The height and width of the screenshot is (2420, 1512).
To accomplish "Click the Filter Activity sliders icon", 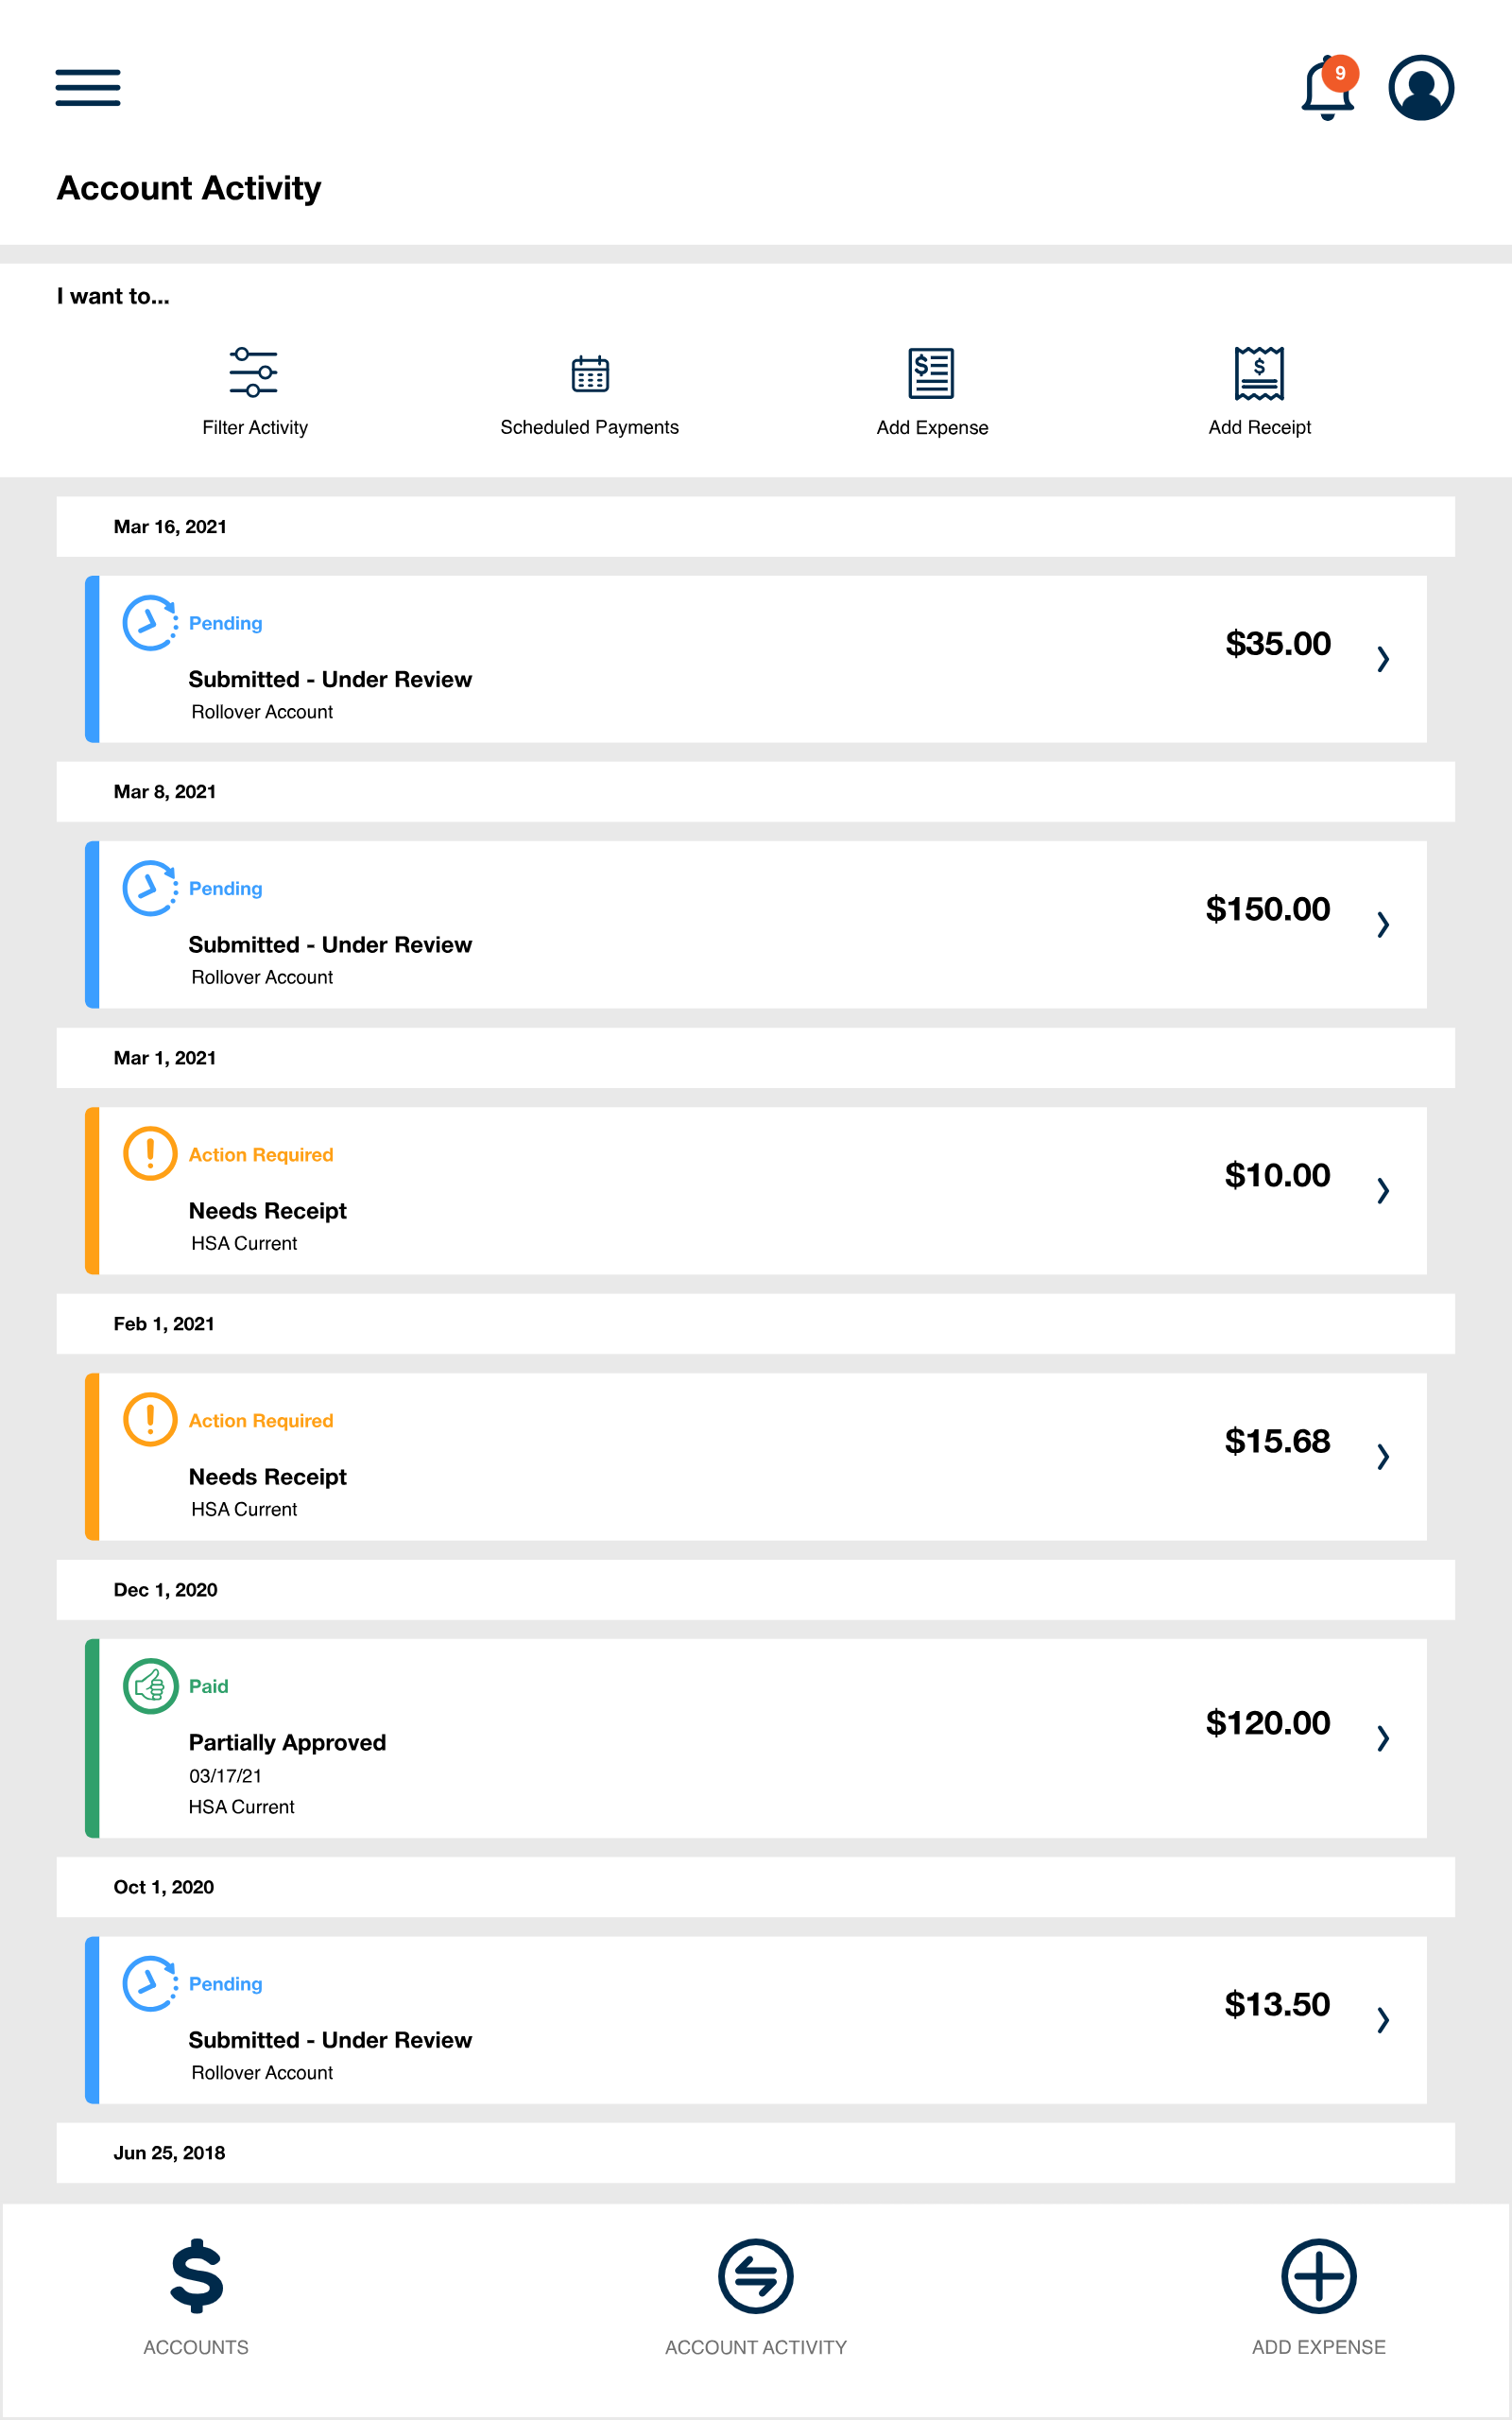I will [254, 373].
